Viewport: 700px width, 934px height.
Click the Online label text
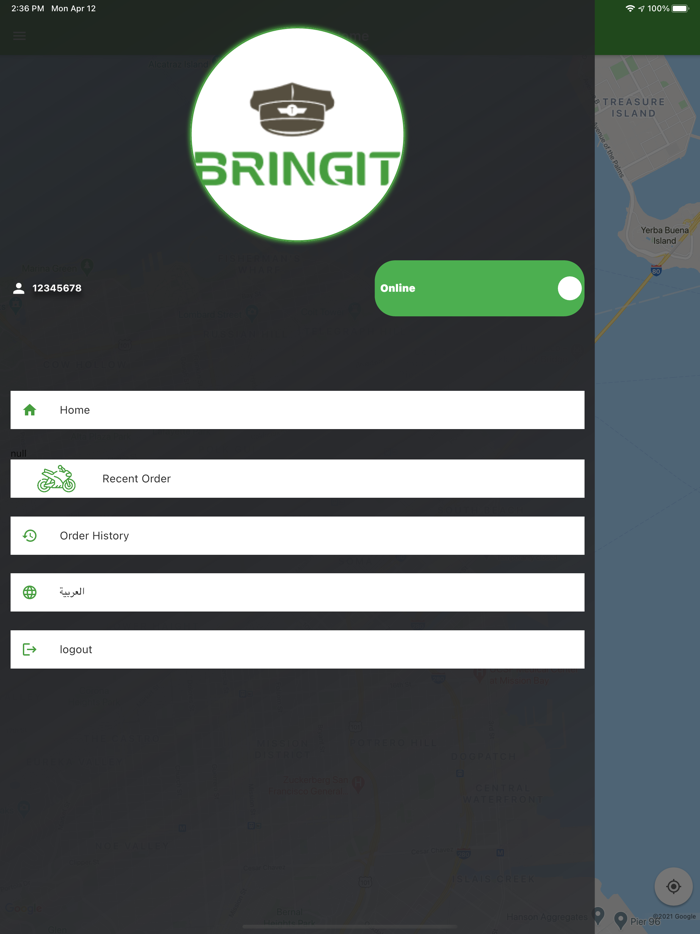coord(397,288)
